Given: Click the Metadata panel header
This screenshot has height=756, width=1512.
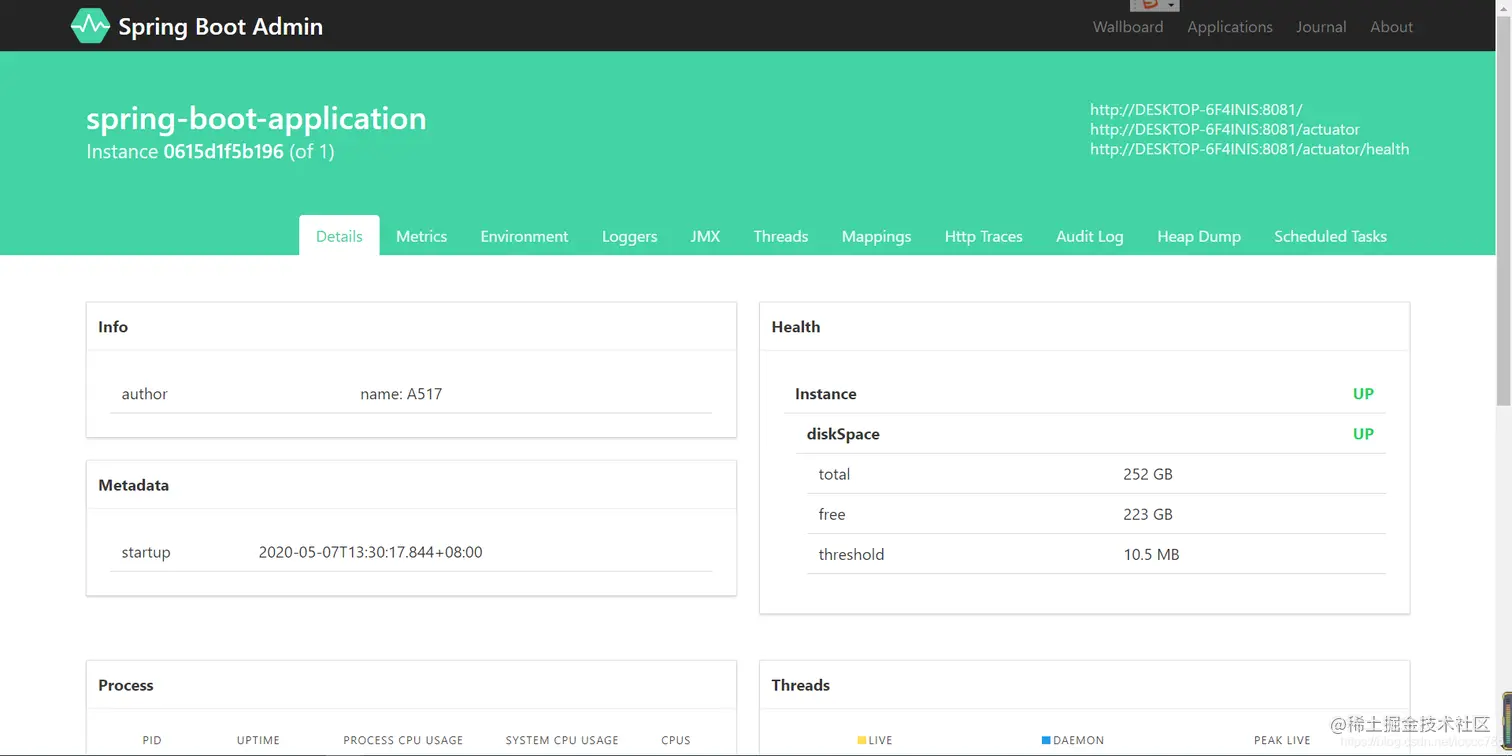Looking at the screenshot, I should (411, 485).
